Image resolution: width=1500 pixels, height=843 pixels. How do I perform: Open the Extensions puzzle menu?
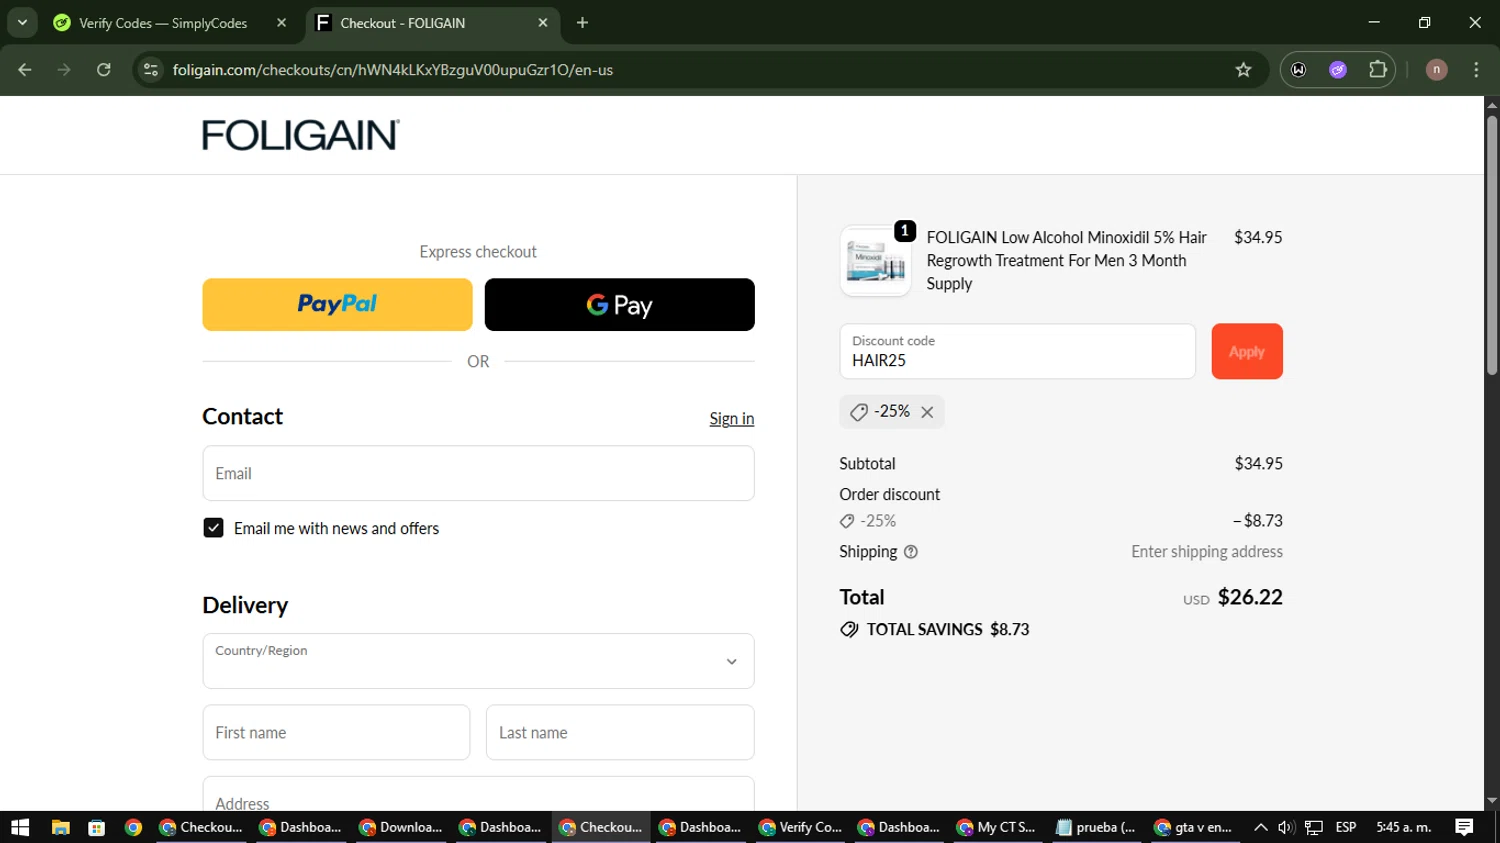point(1378,70)
